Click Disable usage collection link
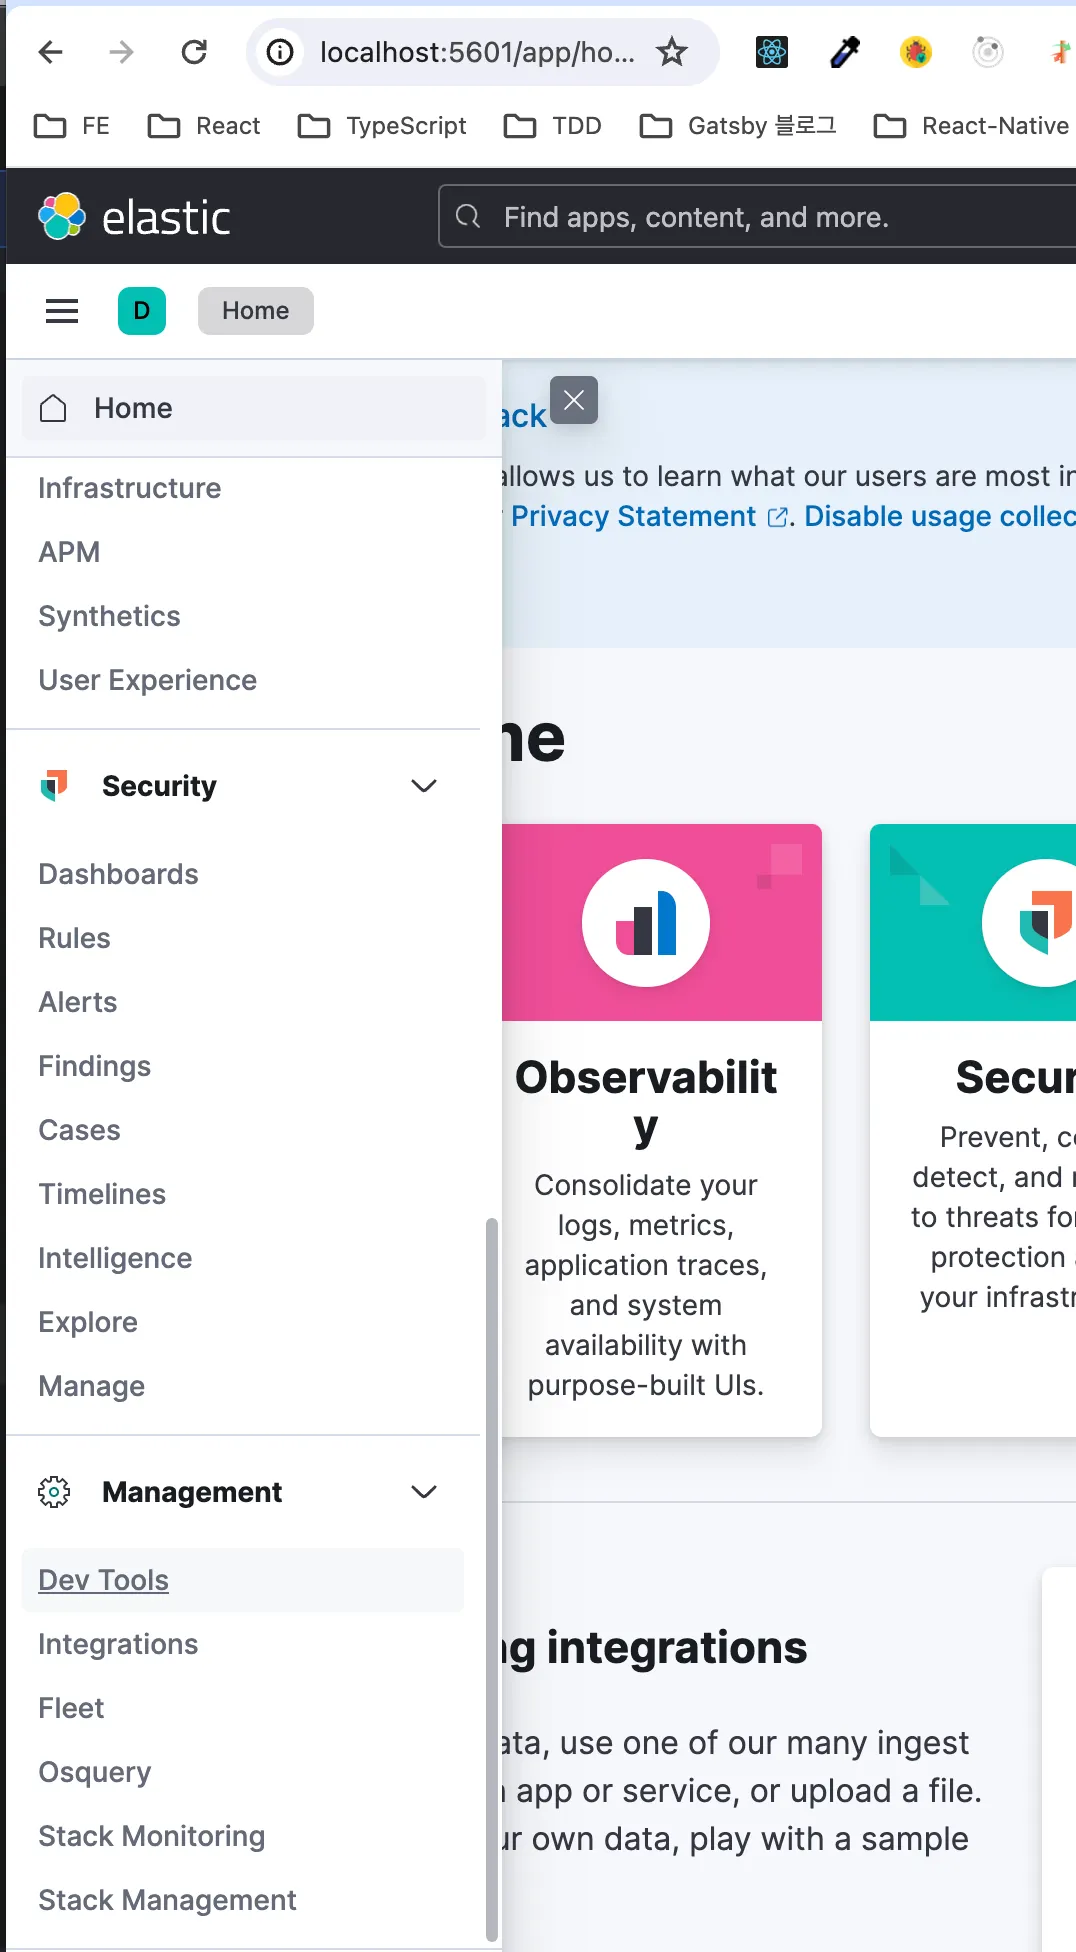 pyautogui.click(x=938, y=516)
